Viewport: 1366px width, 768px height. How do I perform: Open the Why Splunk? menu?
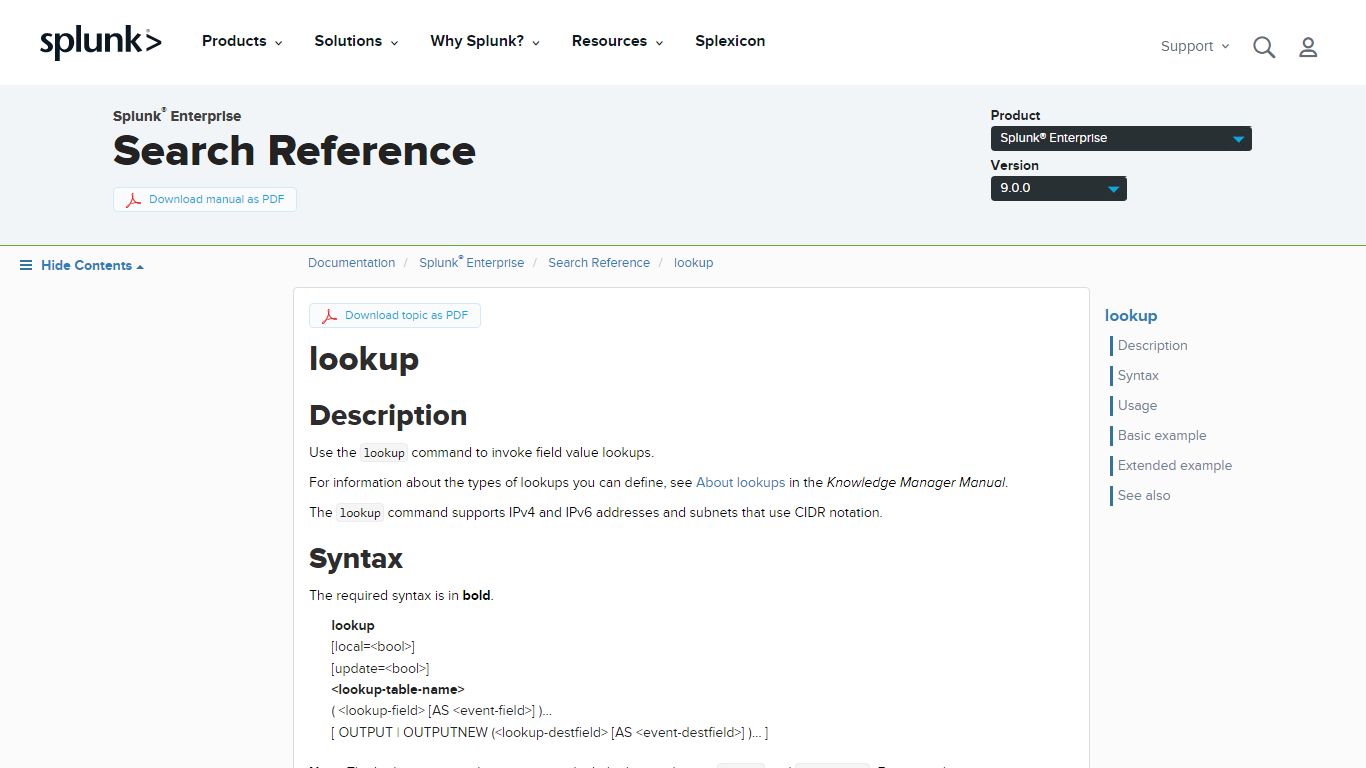[485, 41]
